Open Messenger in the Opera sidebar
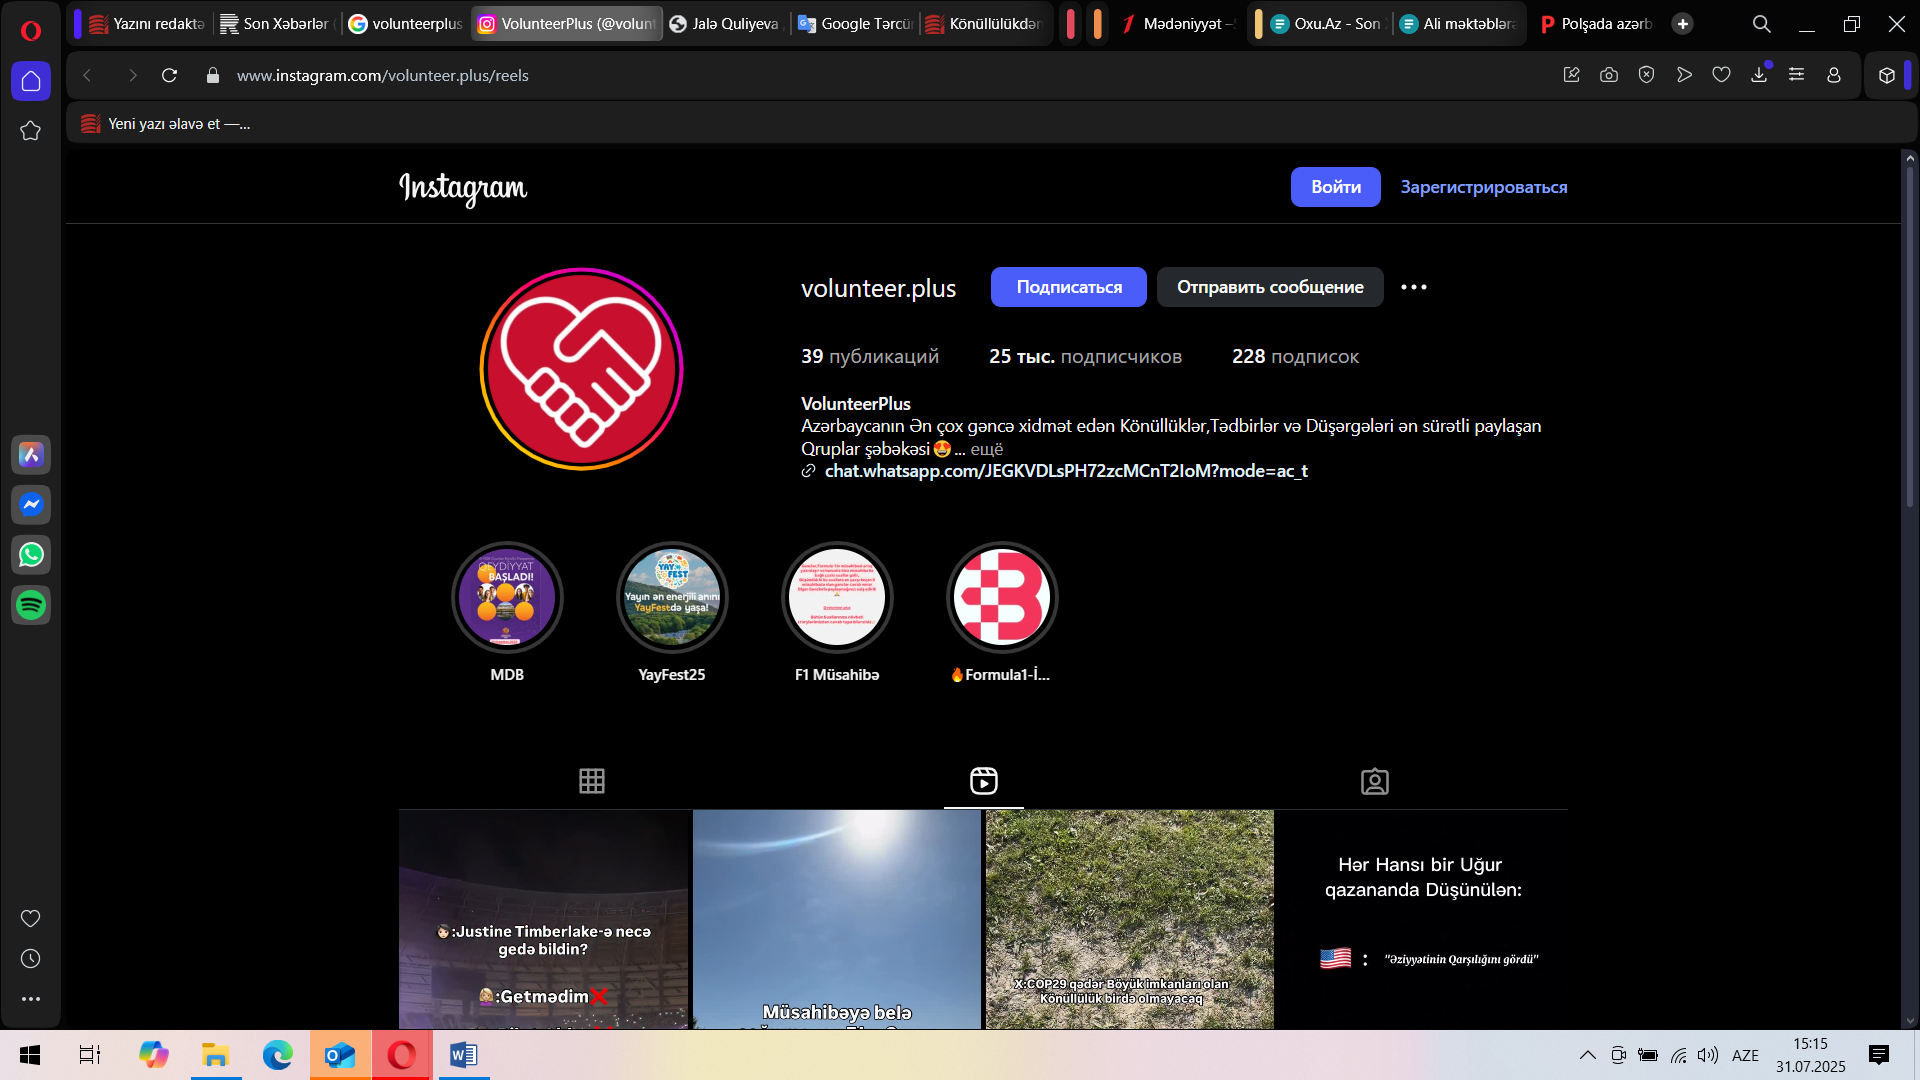The width and height of the screenshot is (1920, 1080). tap(31, 505)
